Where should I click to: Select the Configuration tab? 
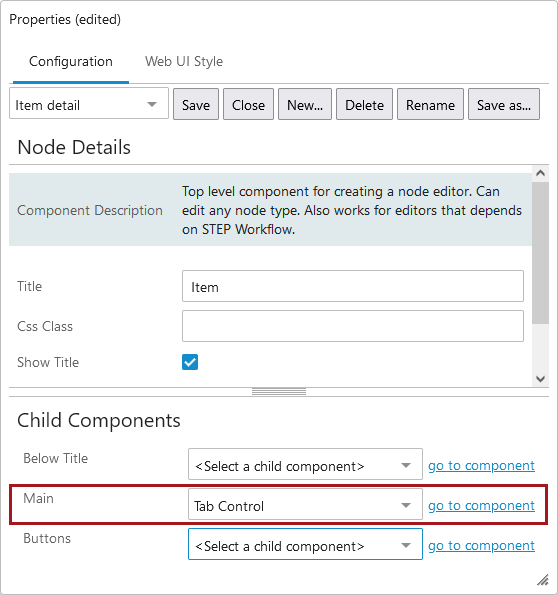[71, 61]
